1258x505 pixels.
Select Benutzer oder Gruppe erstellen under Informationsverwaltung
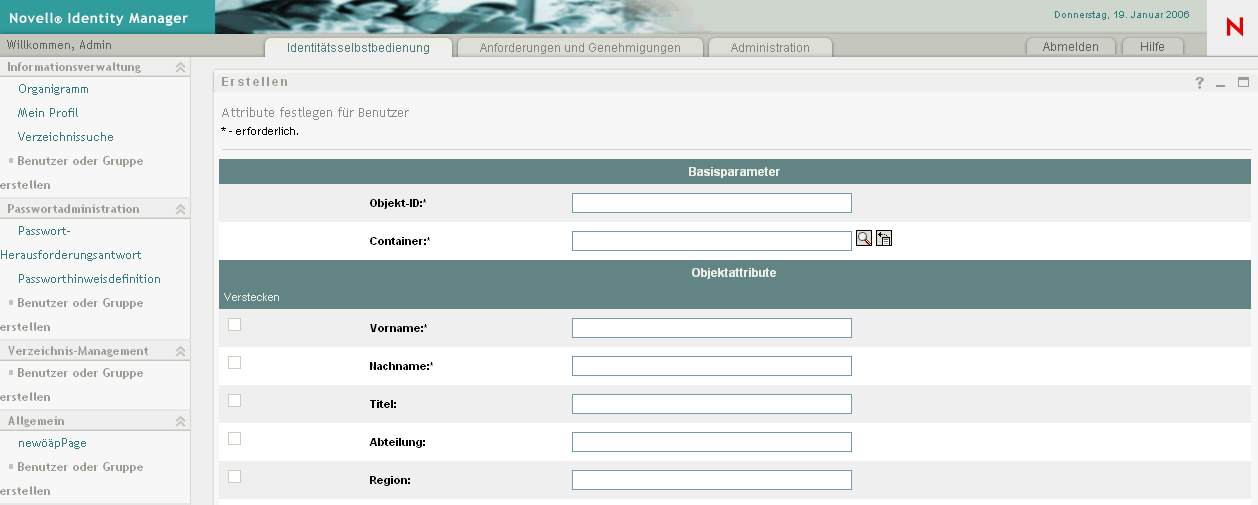72,173
